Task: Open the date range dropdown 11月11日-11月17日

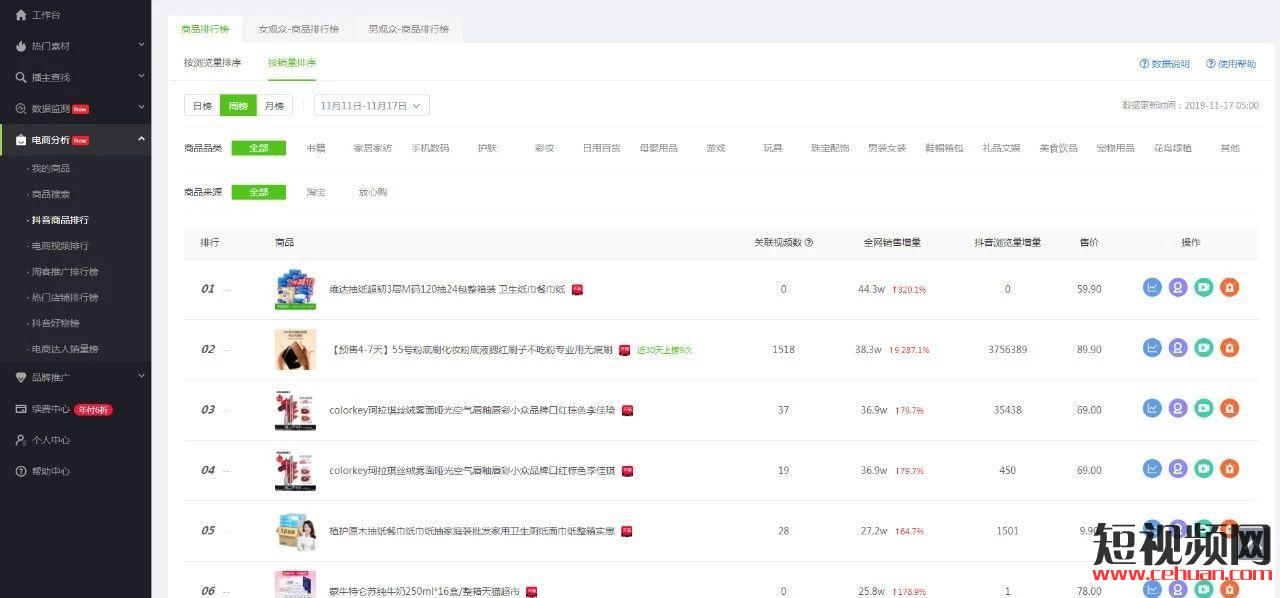Action: [x=371, y=105]
